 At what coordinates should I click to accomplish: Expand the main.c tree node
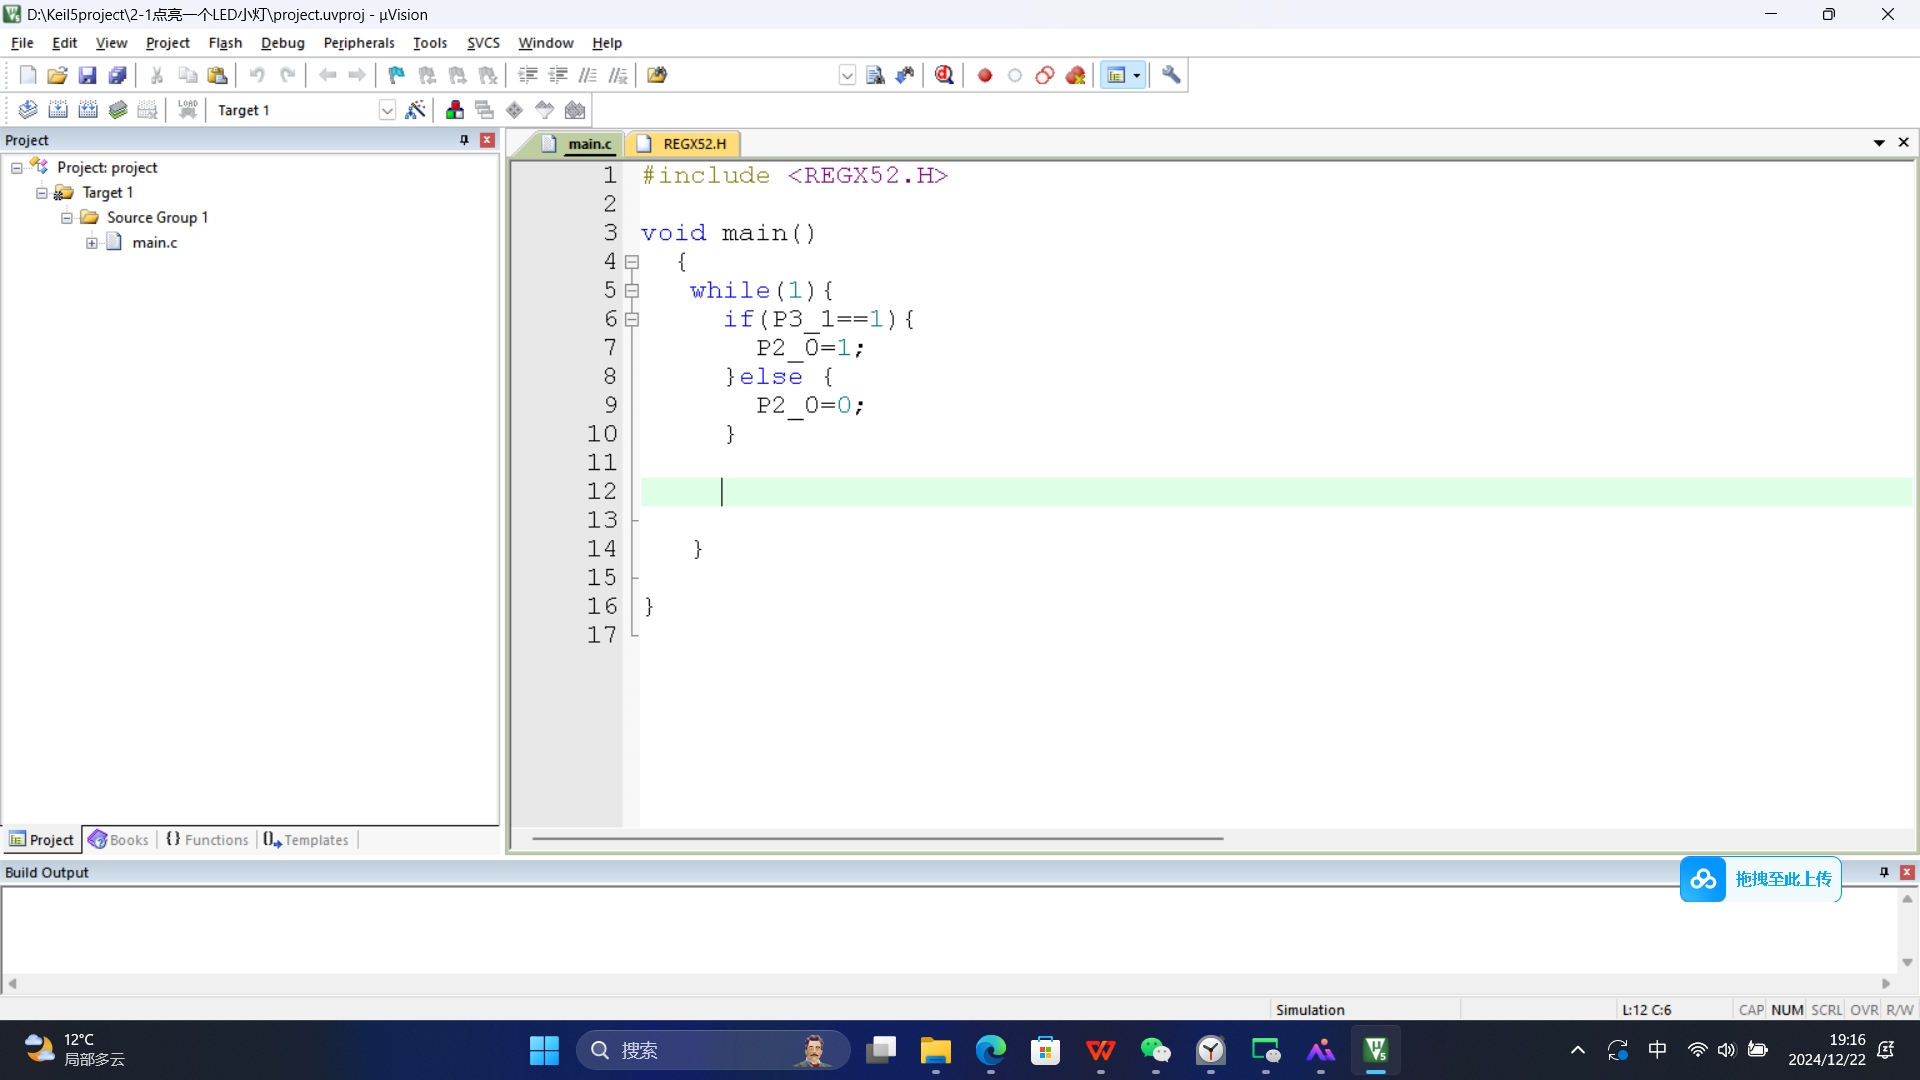click(x=92, y=243)
